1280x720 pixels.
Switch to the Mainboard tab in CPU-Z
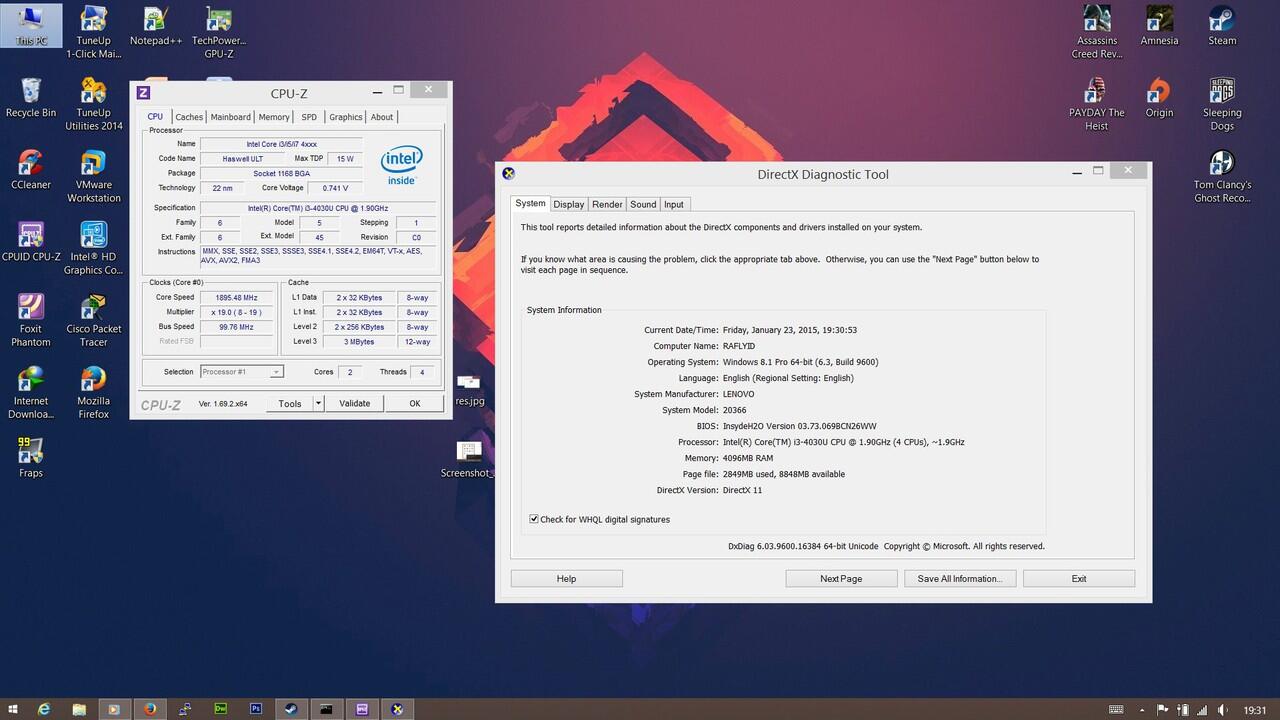pyautogui.click(x=231, y=117)
